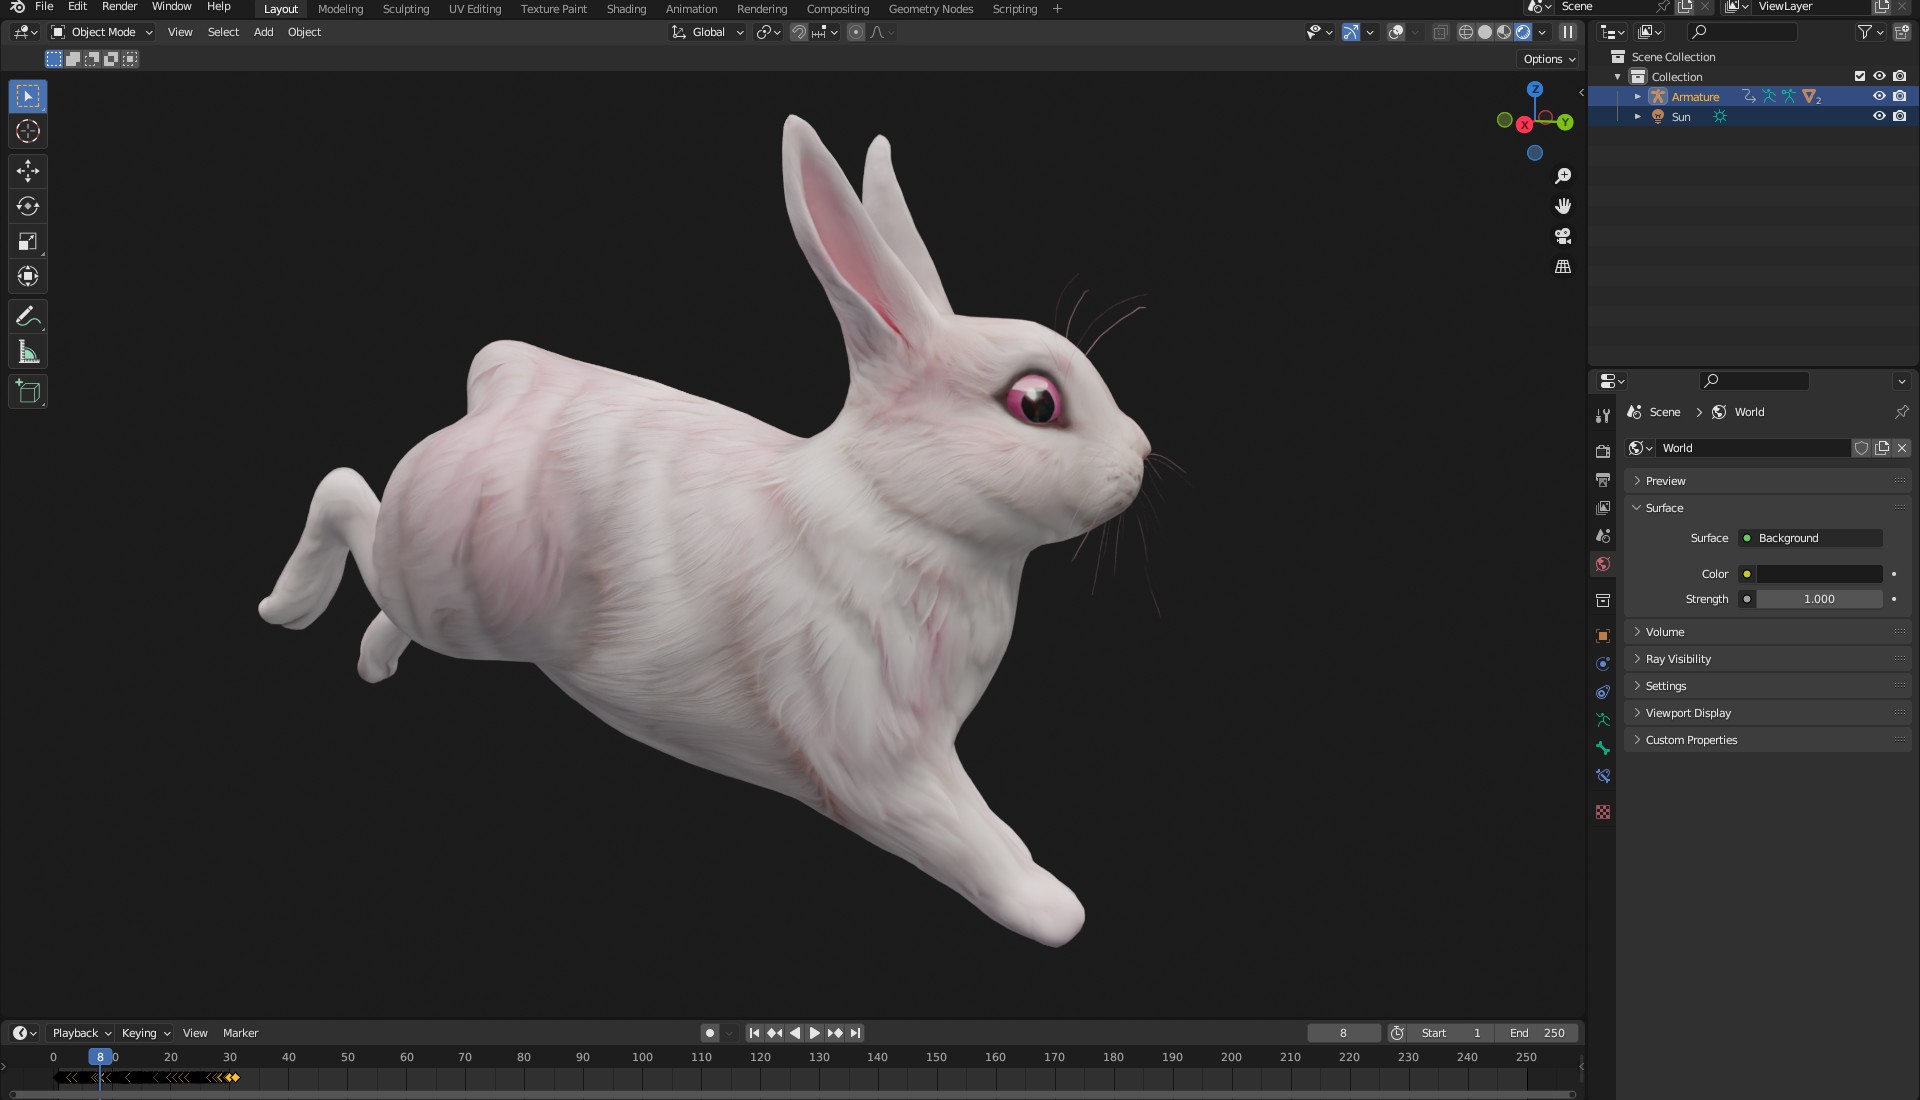
Task: Click the world Color swatch
Action: (1819, 574)
